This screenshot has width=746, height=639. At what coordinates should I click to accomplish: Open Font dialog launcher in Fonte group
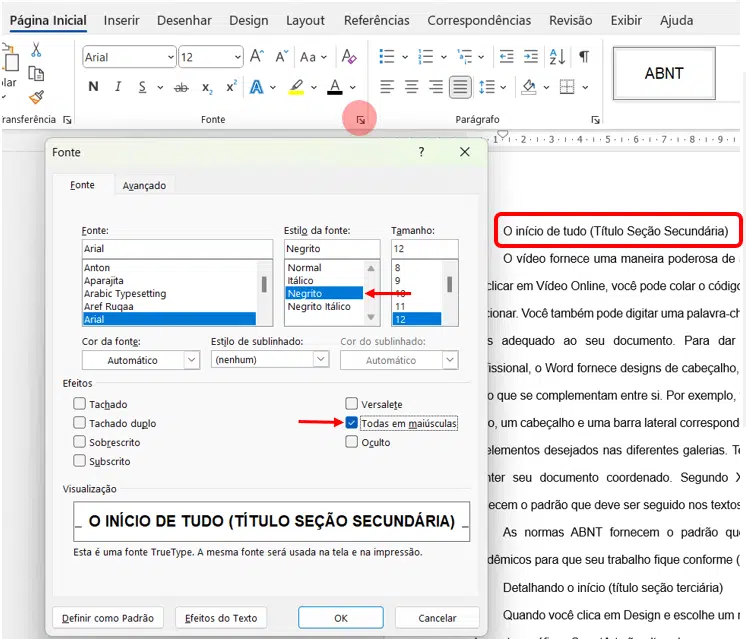359,120
